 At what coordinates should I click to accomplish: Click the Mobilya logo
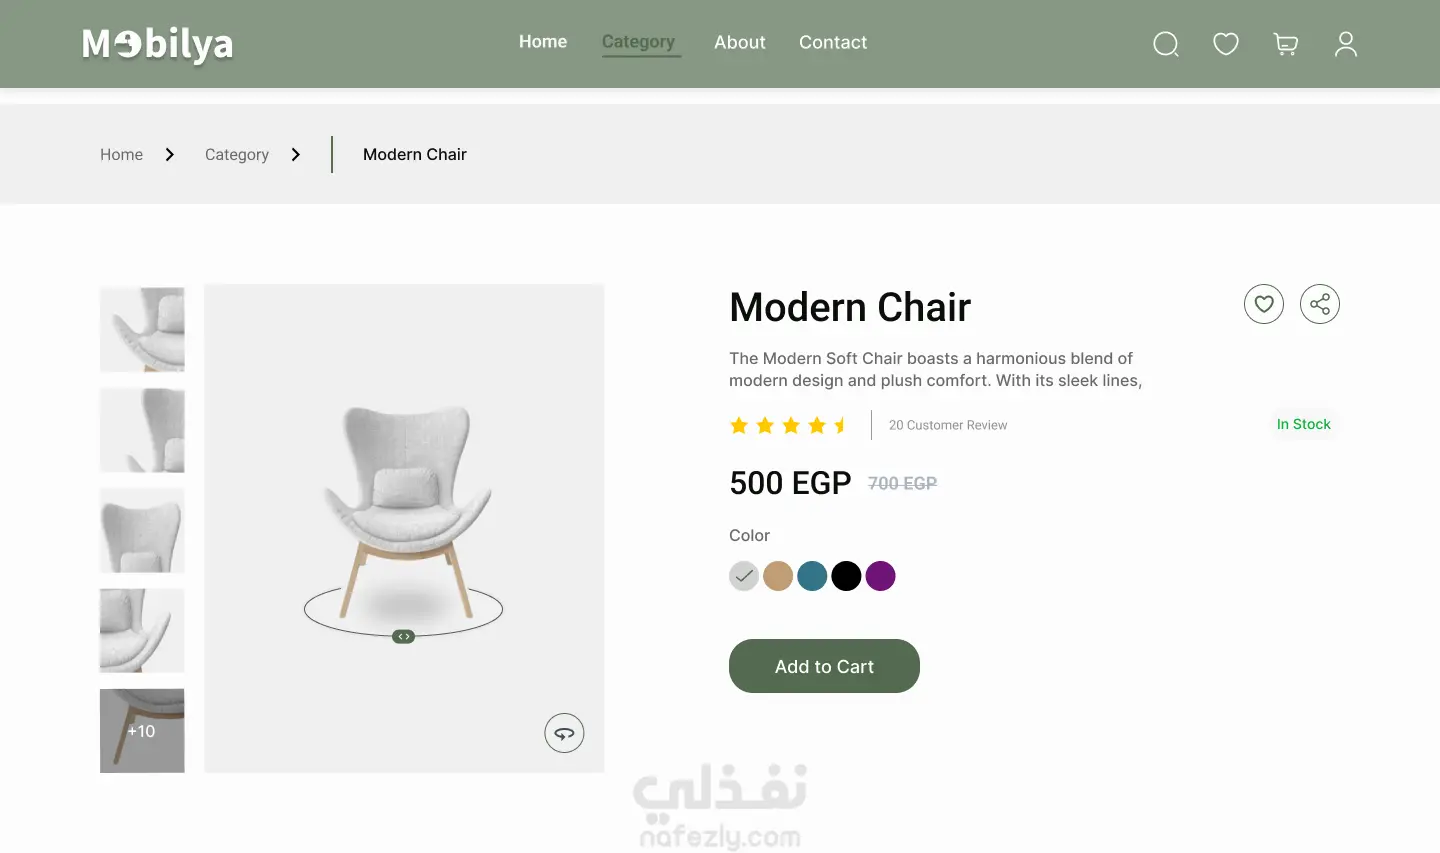[158, 44]
